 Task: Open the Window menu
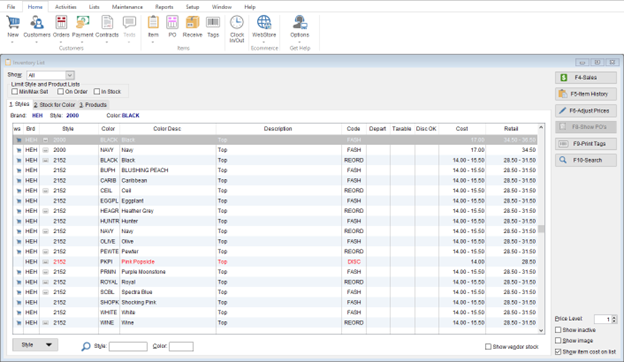[222, 7]
